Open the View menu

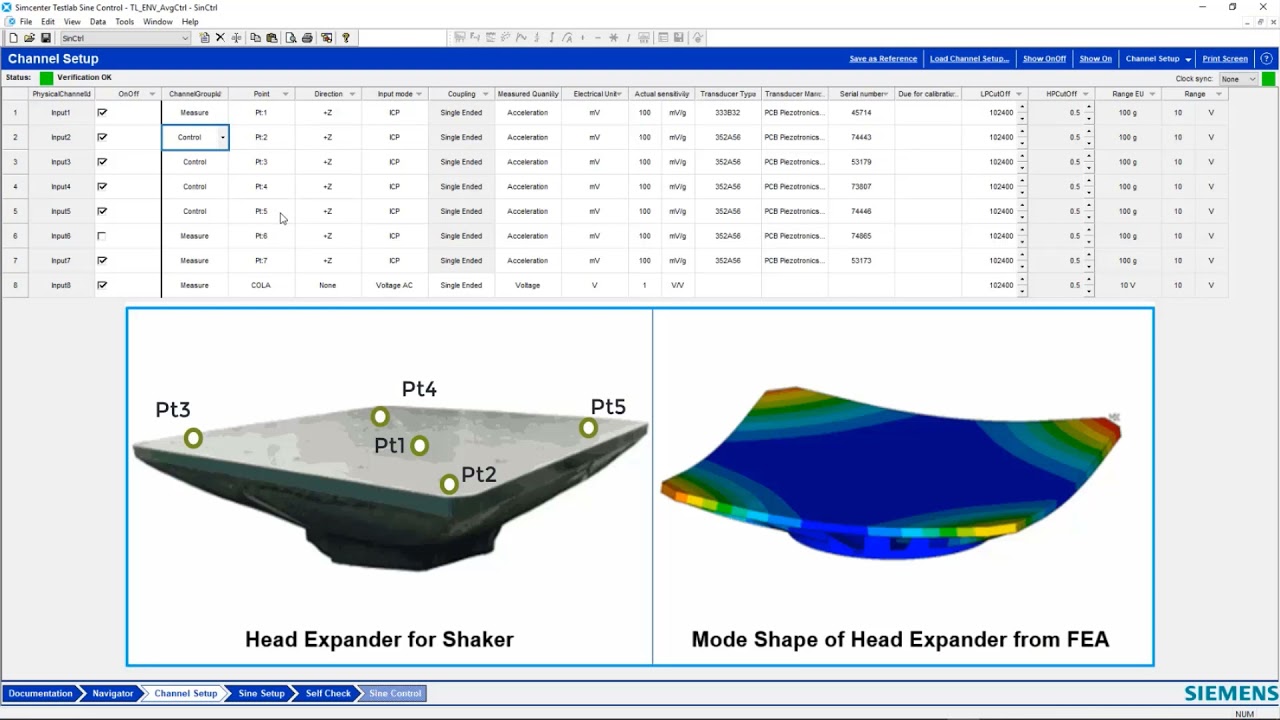[72, 21]
